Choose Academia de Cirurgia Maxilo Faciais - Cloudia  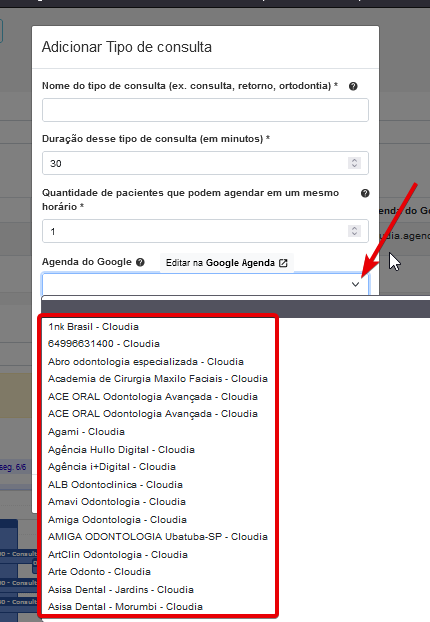(157, 379)
